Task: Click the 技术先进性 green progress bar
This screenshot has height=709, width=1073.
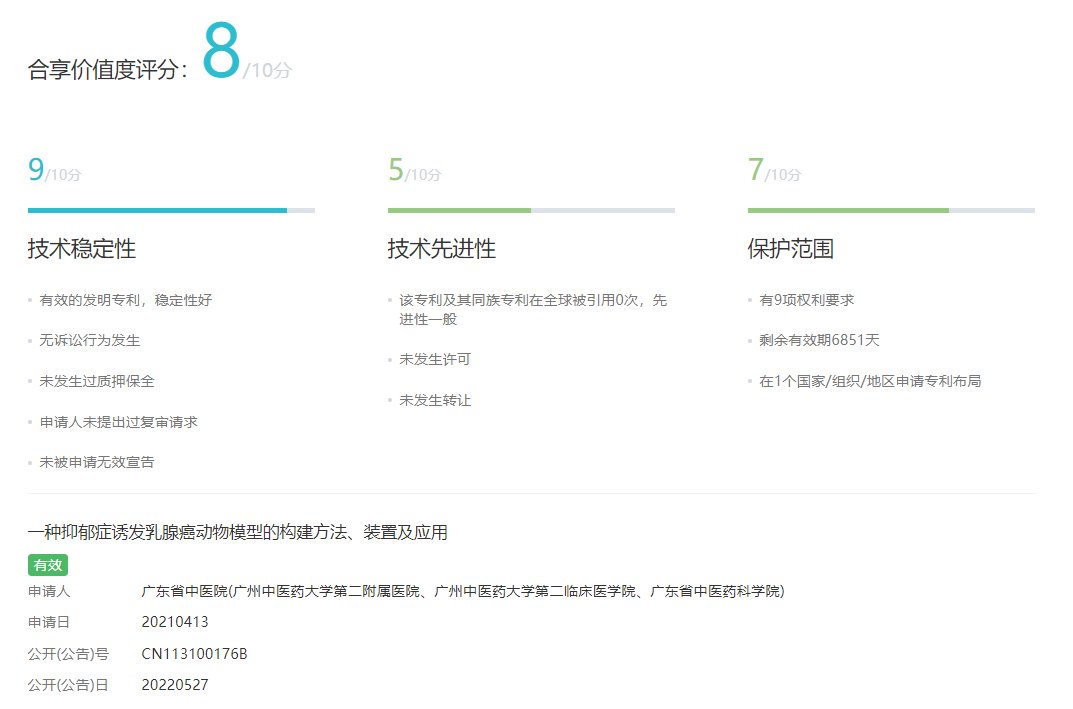Action: pos(459,210)
